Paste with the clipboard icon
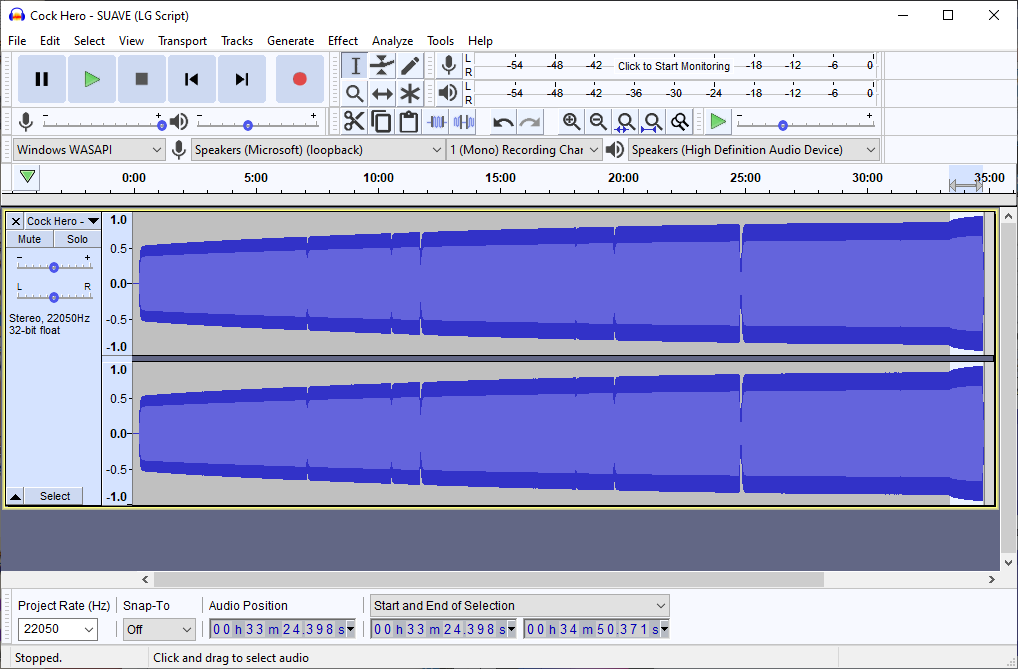The height and width of the screenshot is (669, 1018). (x=408, y=121)
